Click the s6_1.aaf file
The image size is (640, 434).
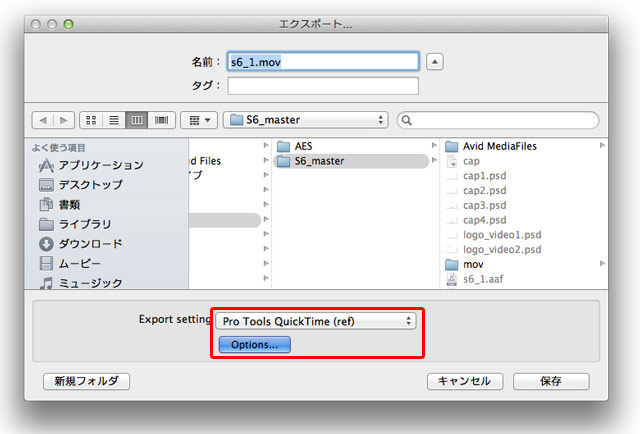click(483, 279)
